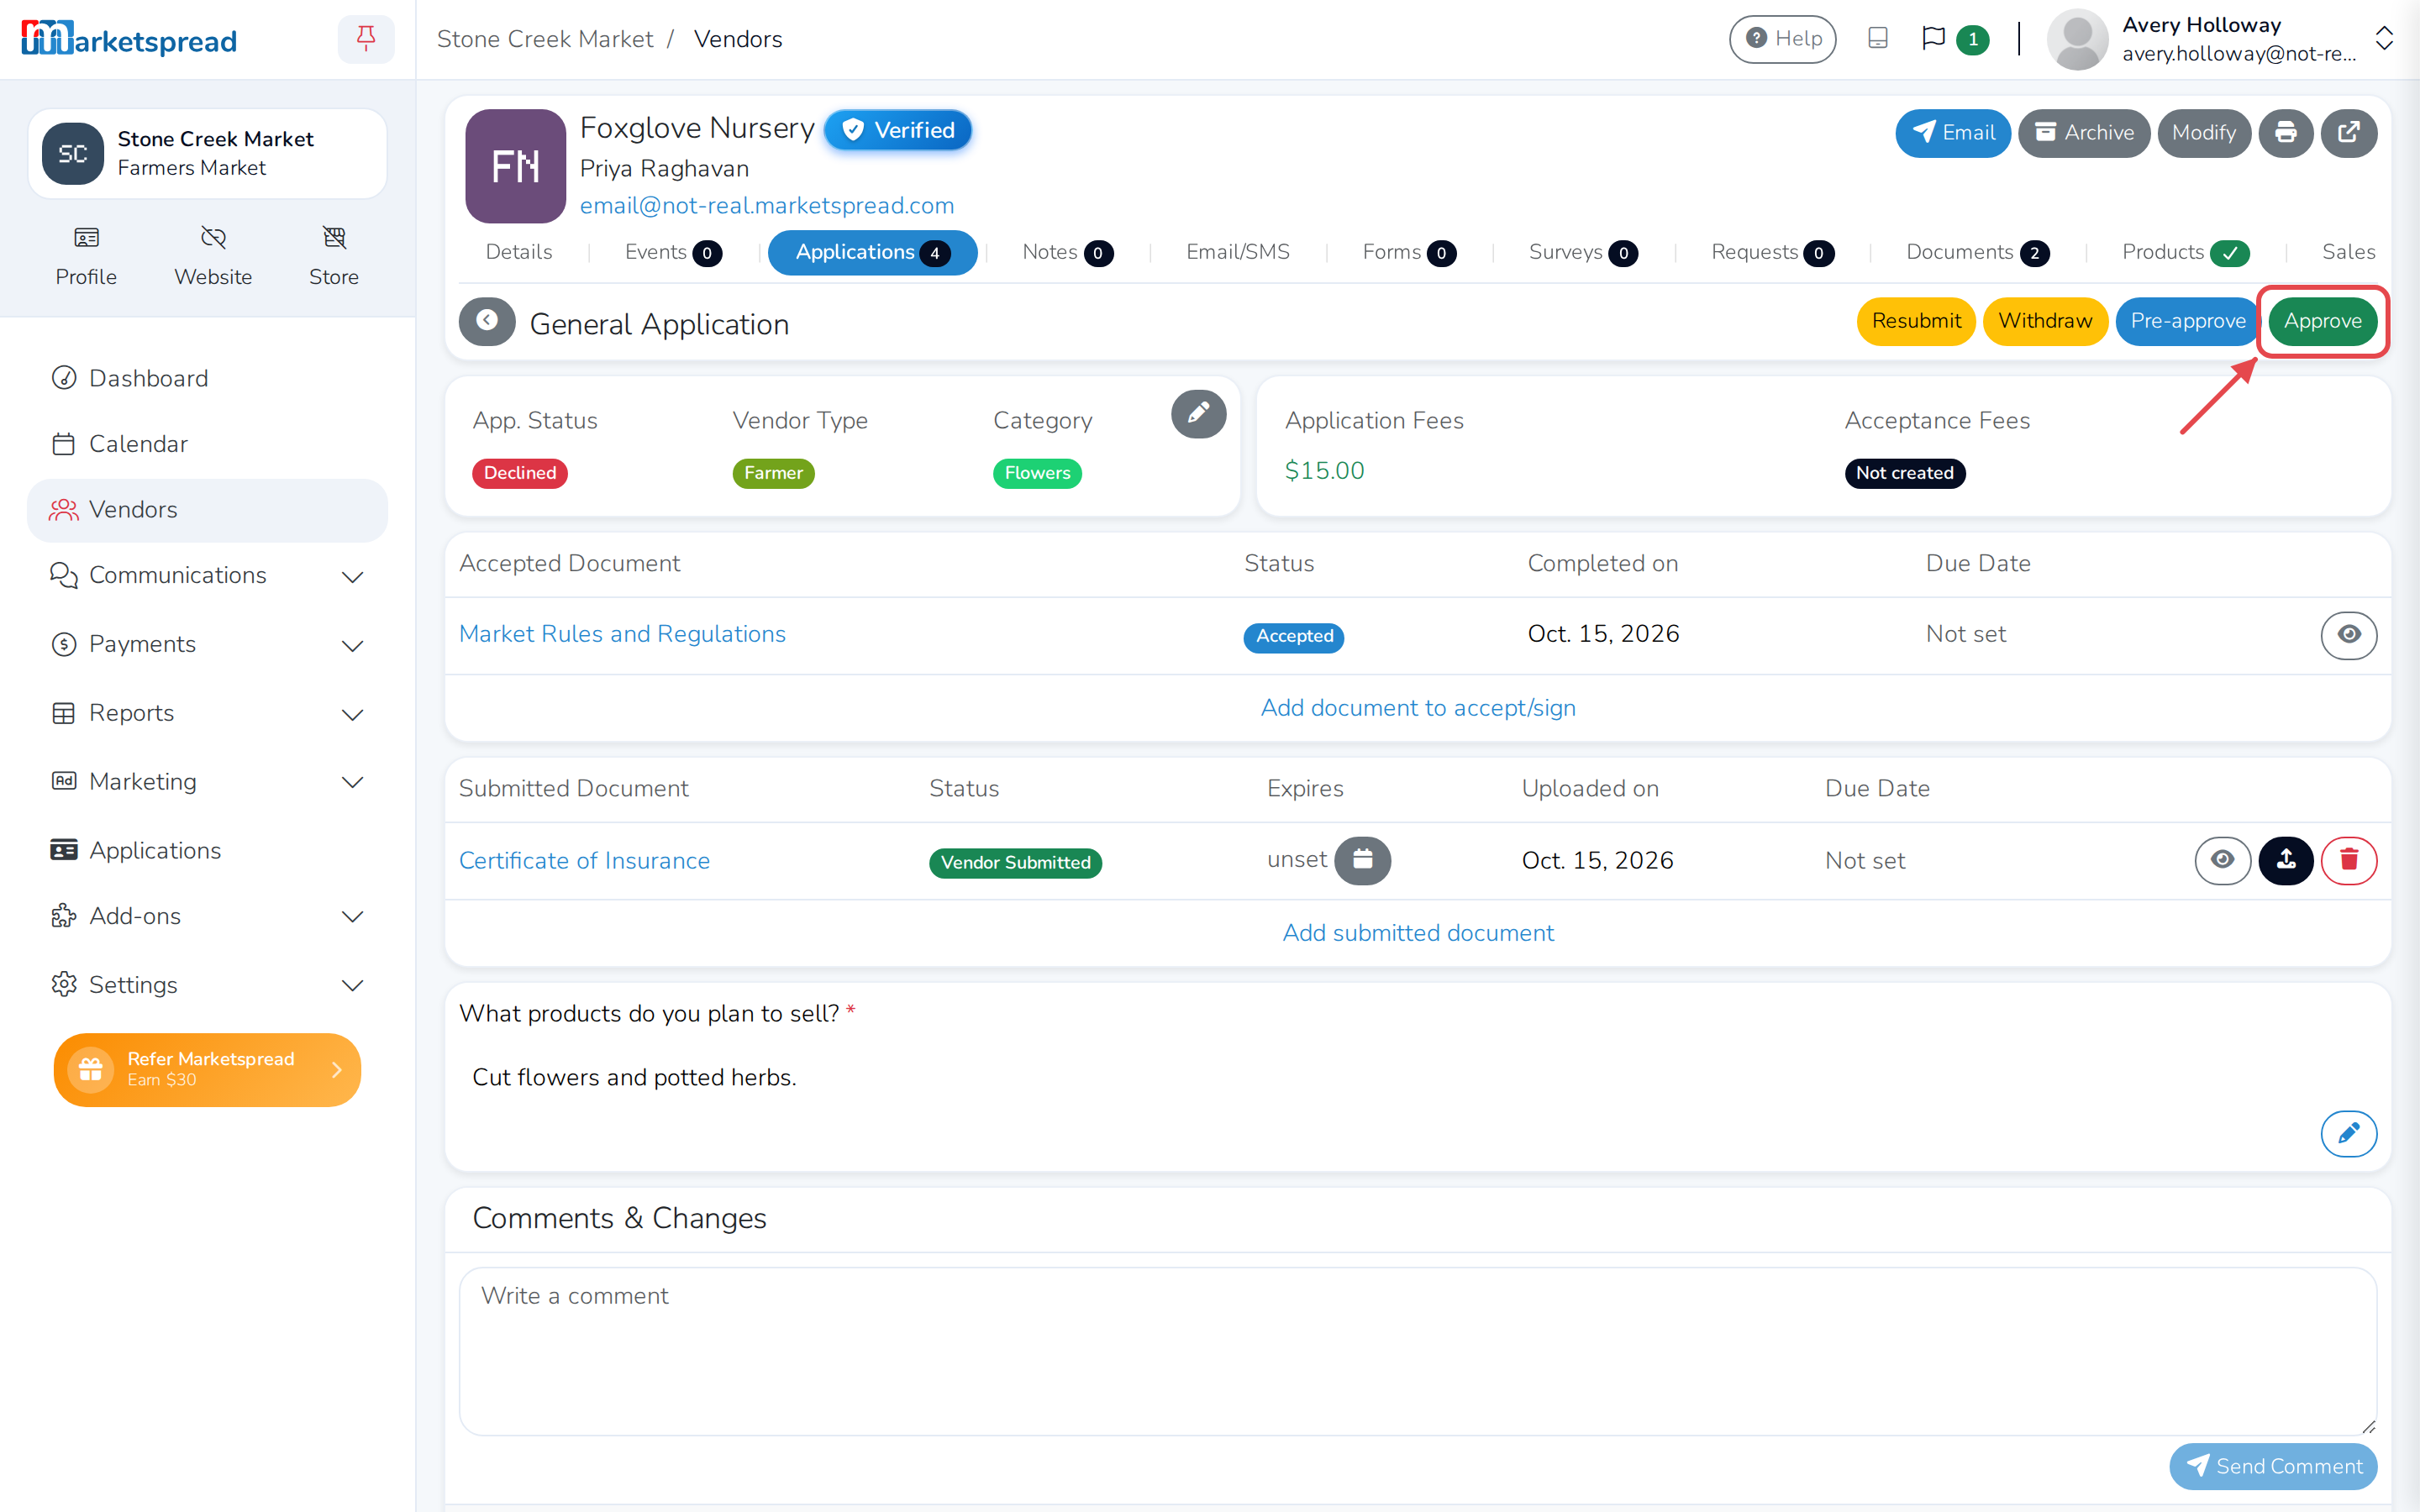Switch to the Forms tab
2420x1512 pixels.
tap(1409, 252)
